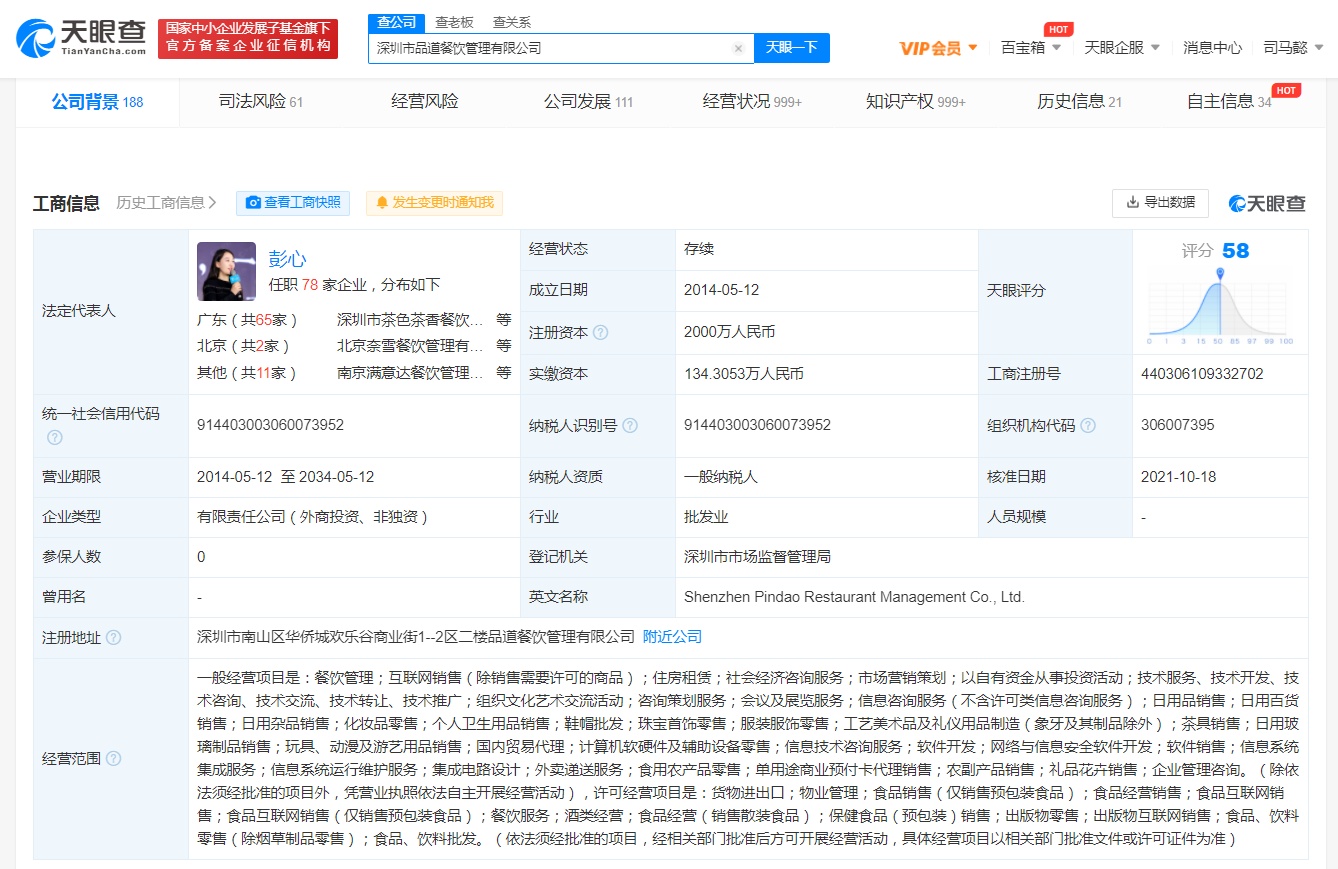The image size is (1338, 869).
Task: Click English name Shenzhen Pindao Restaurant Management
Action: 854,597
